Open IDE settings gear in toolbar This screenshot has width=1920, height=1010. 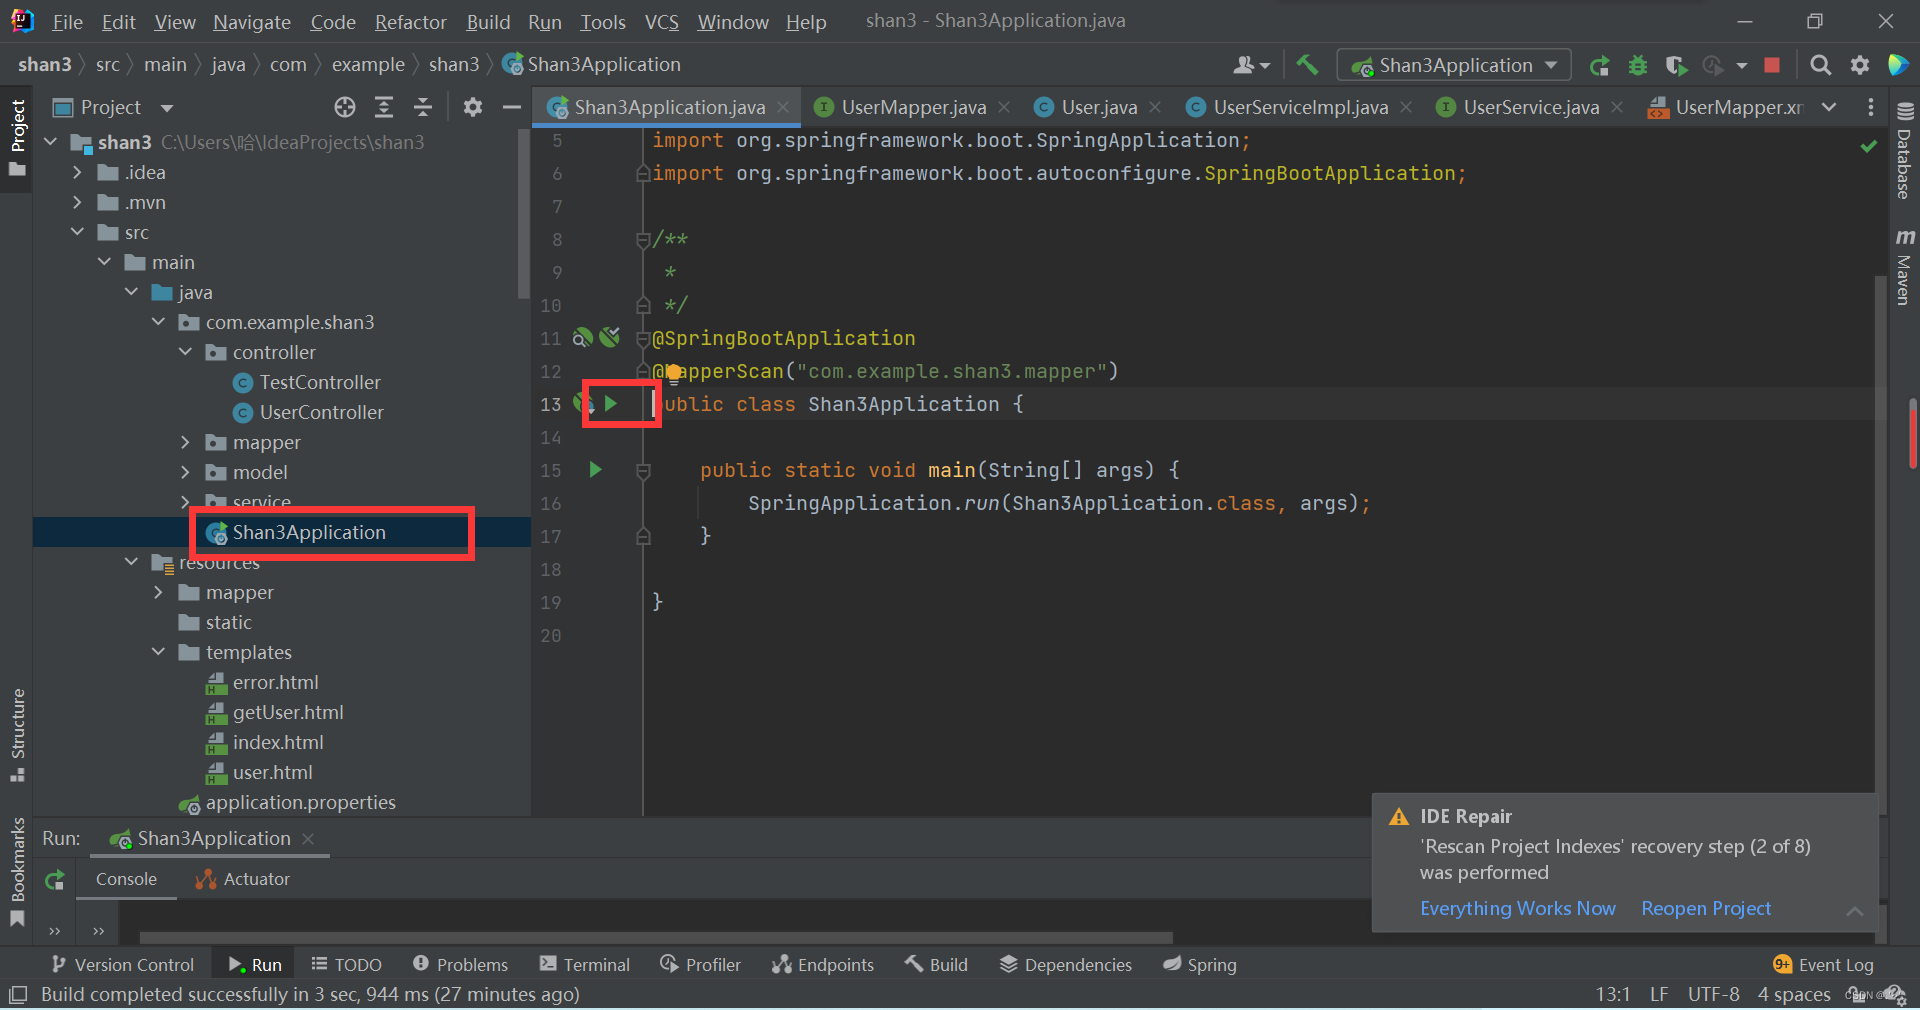1859,65
